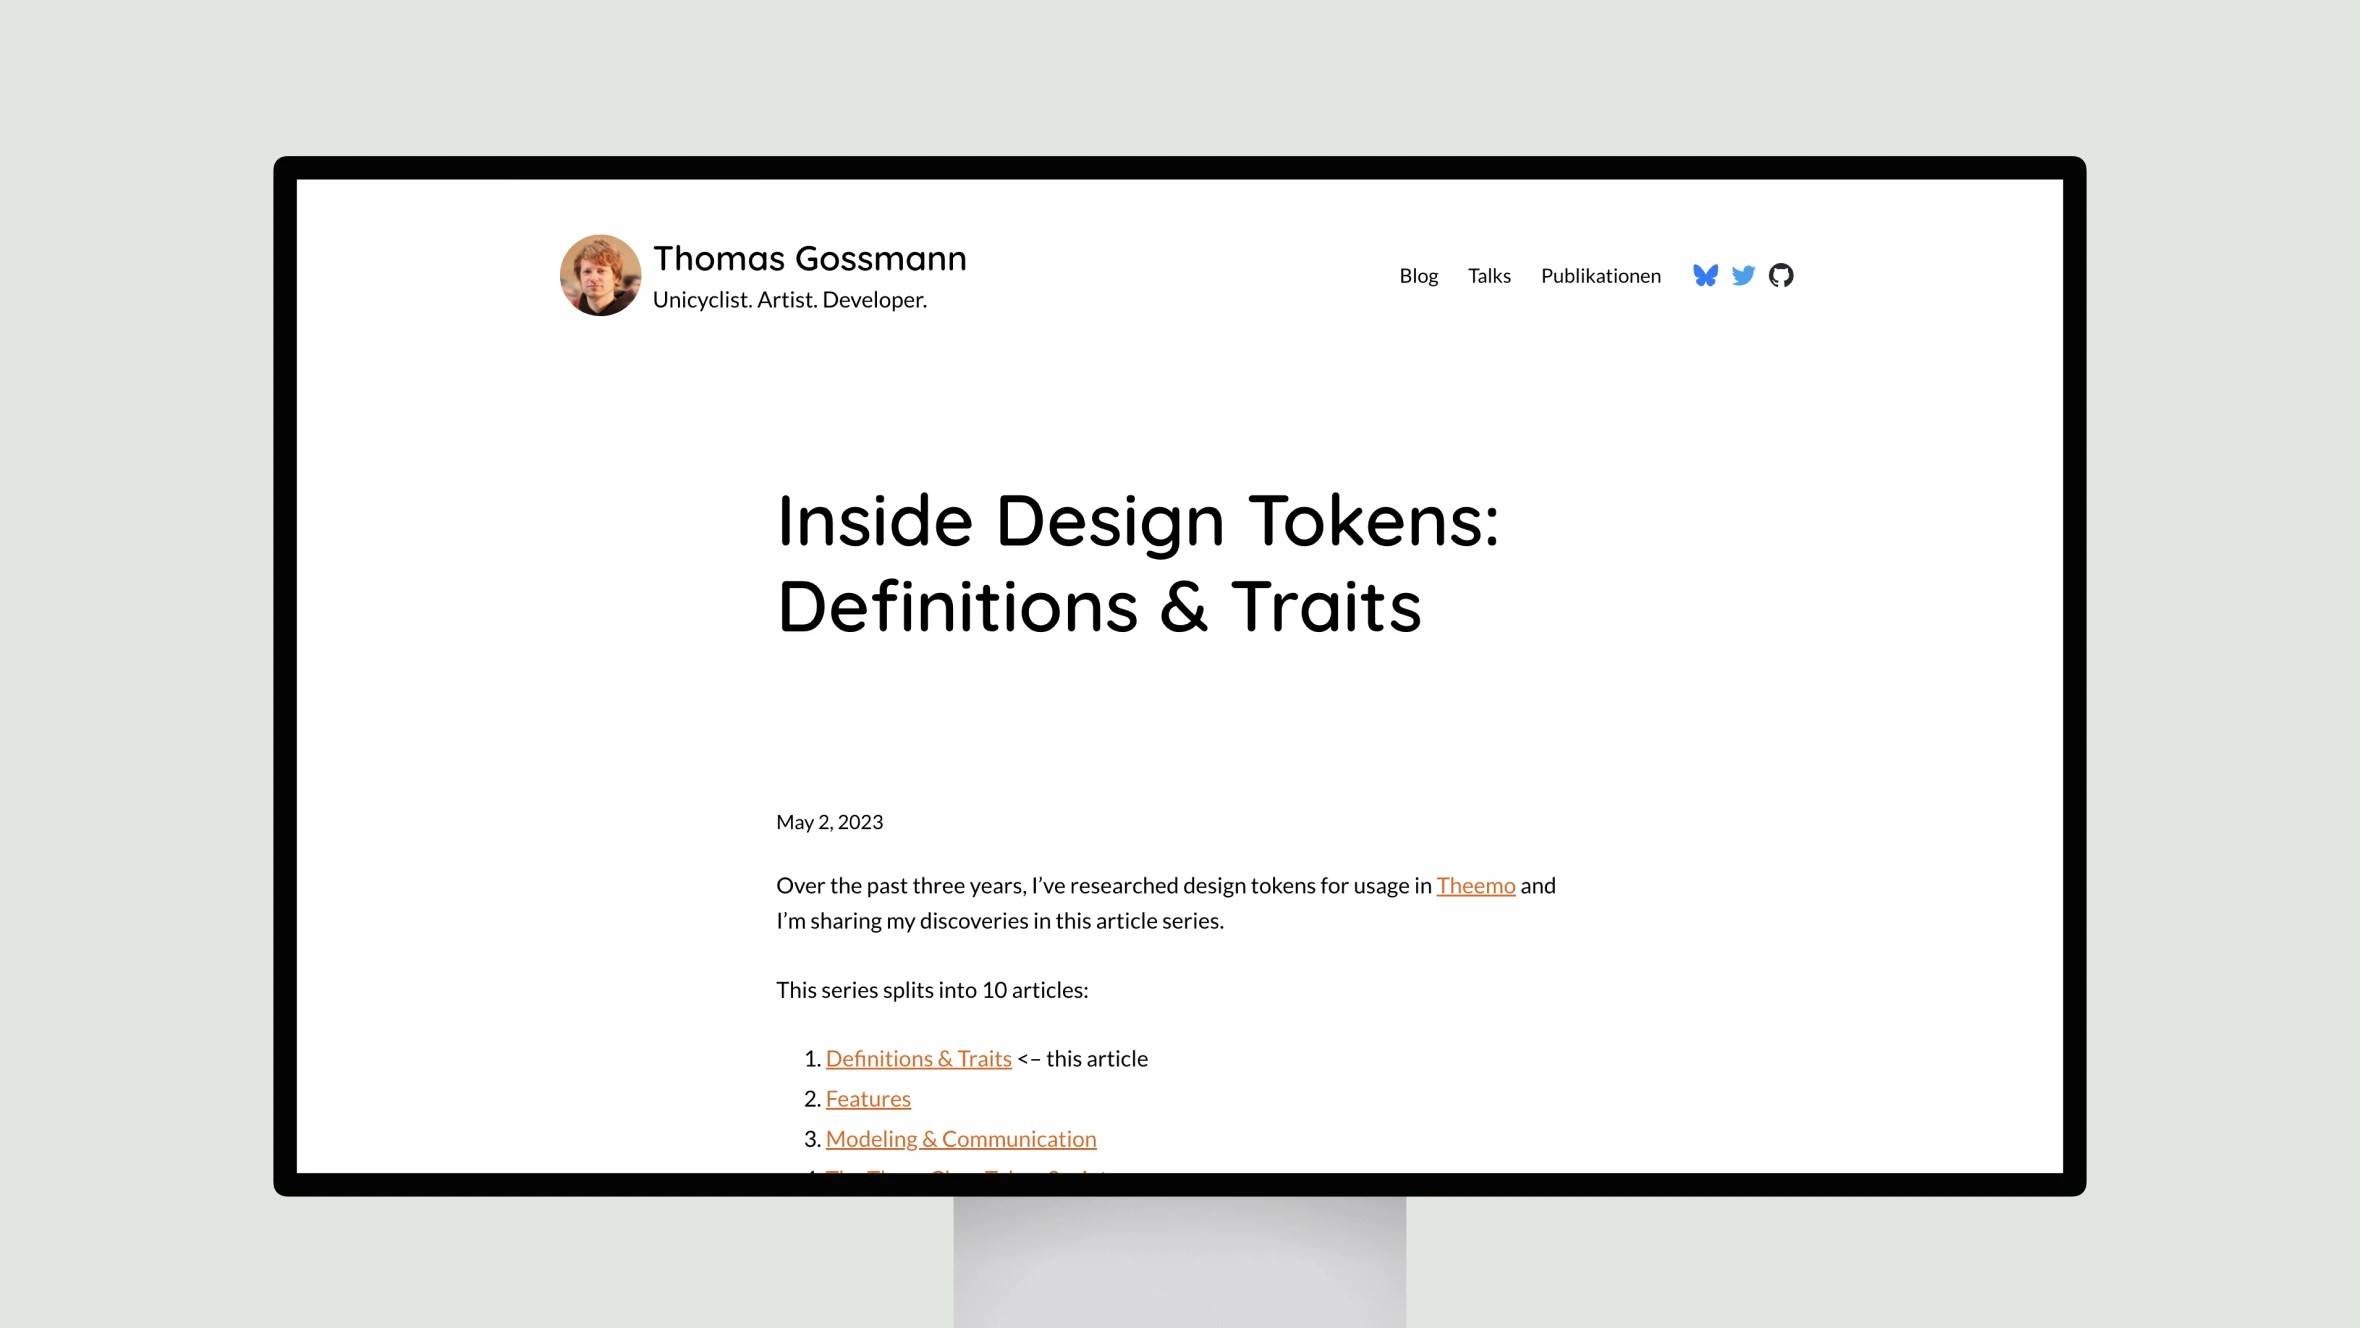This screenshot has height=1328, width=2360.
Task: Open the Blog navigation link
Action: [1420, 274]
